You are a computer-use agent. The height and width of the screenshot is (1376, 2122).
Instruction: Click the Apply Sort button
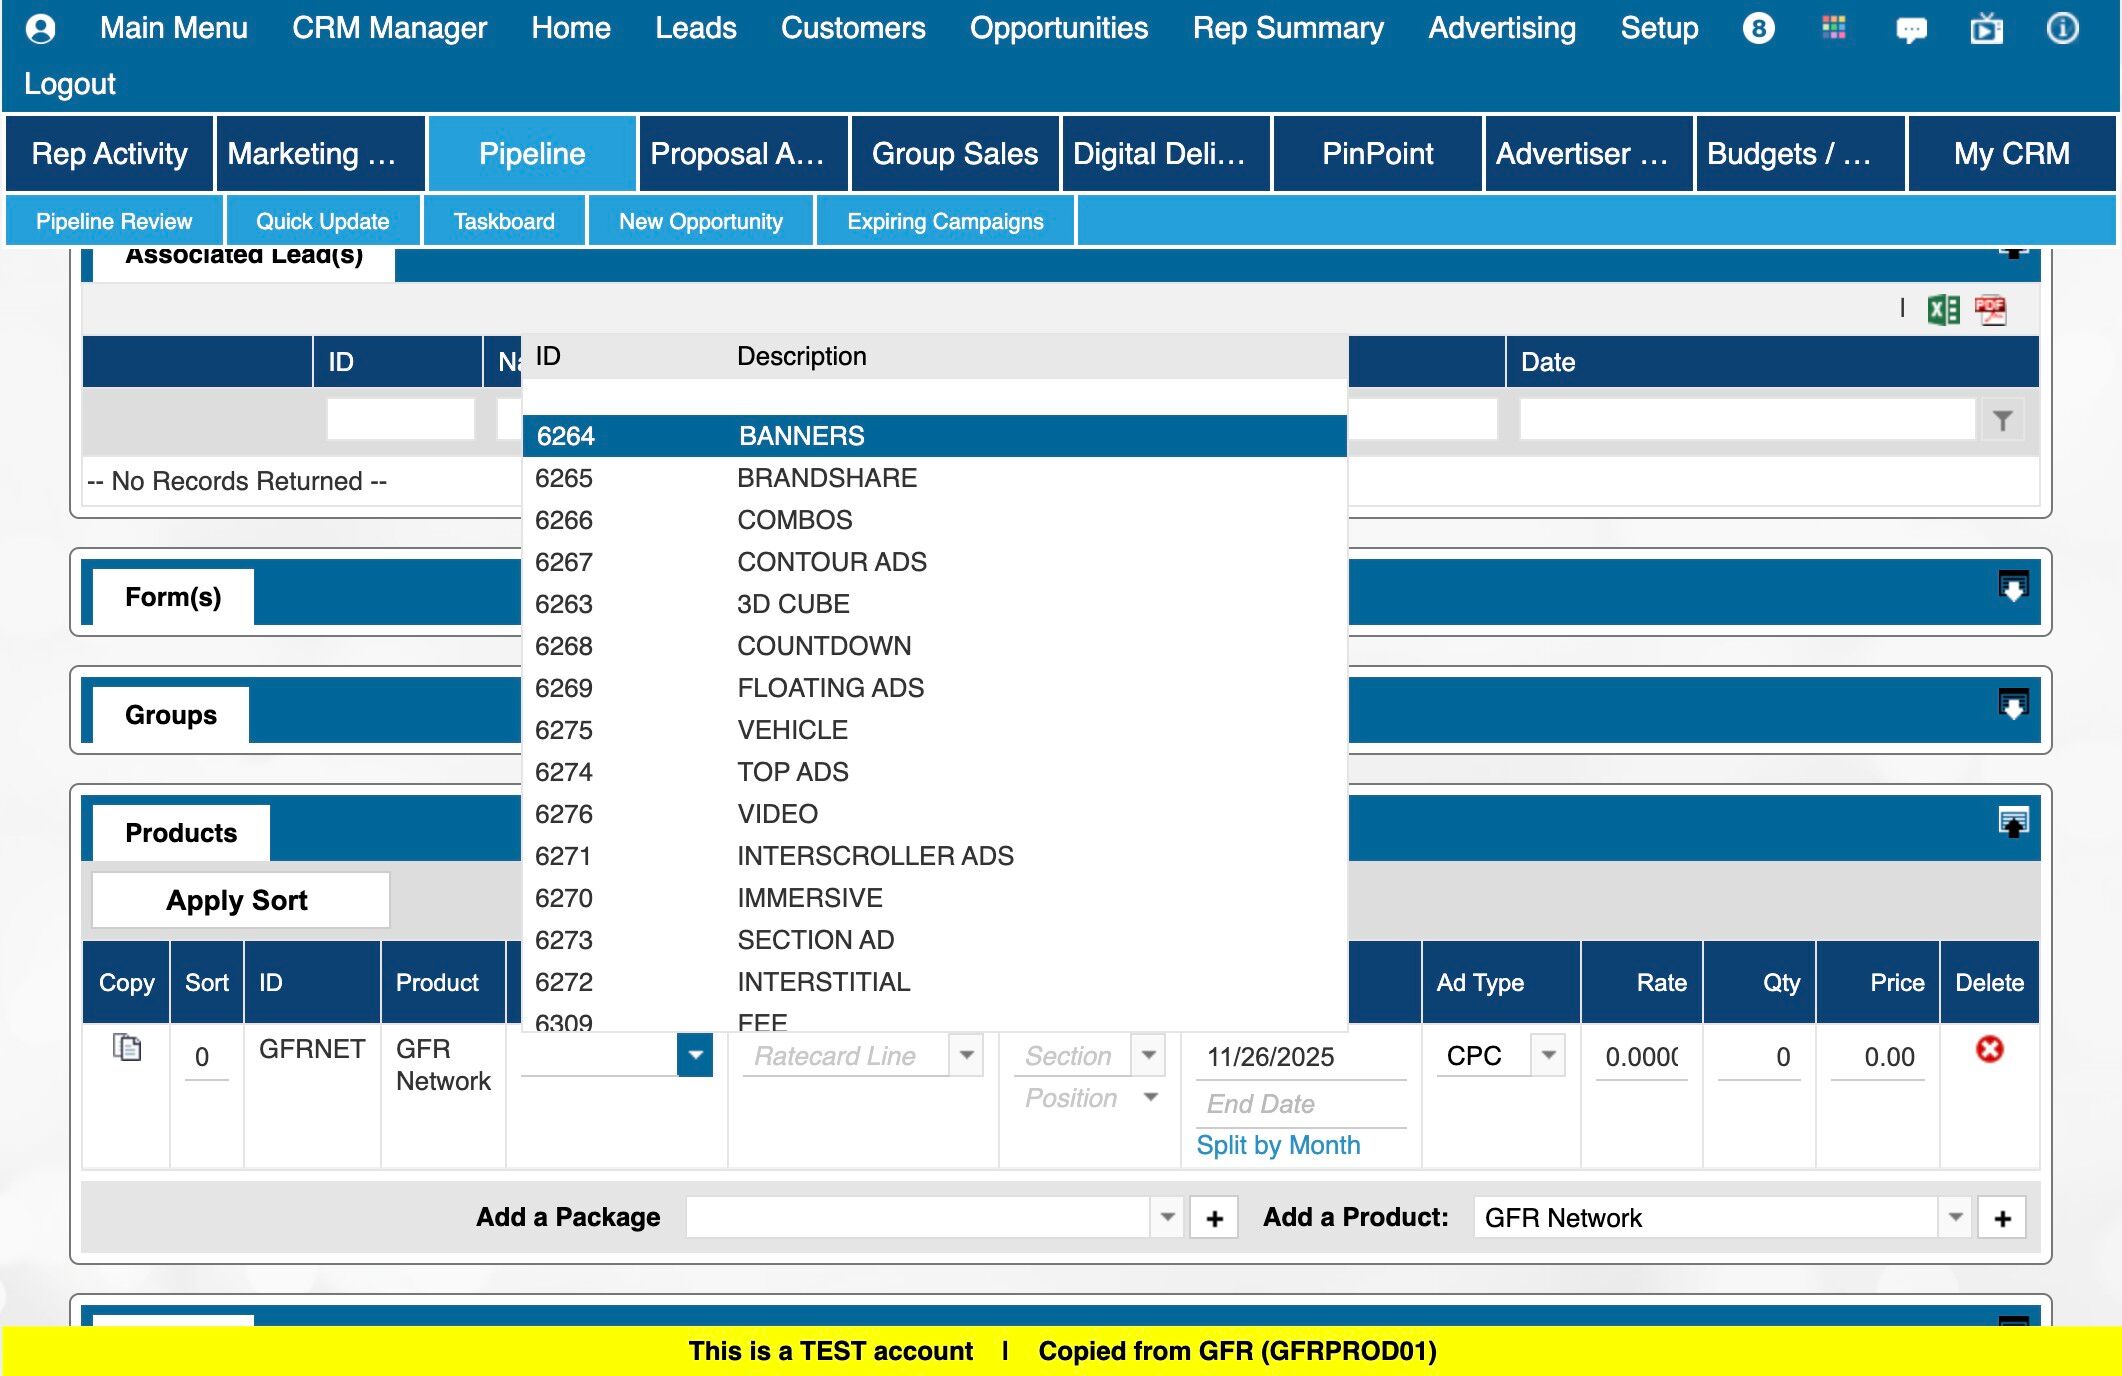pos(239,900)
